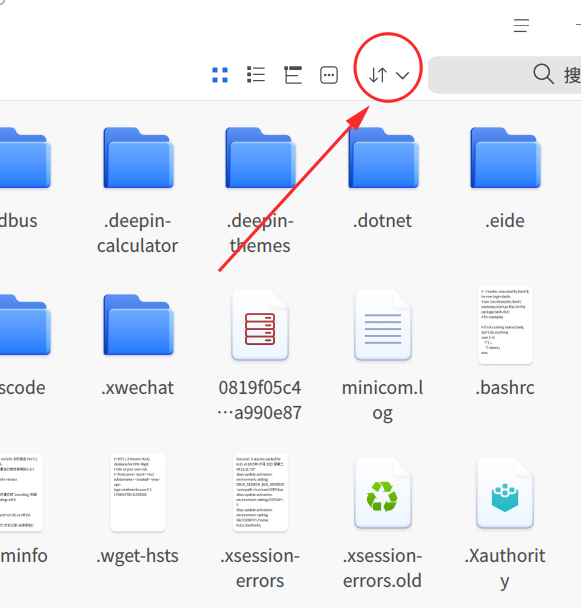Select the dbus folder icon
Image resolution: width=581 pixels, height=608 pixels.
[24, 158]
